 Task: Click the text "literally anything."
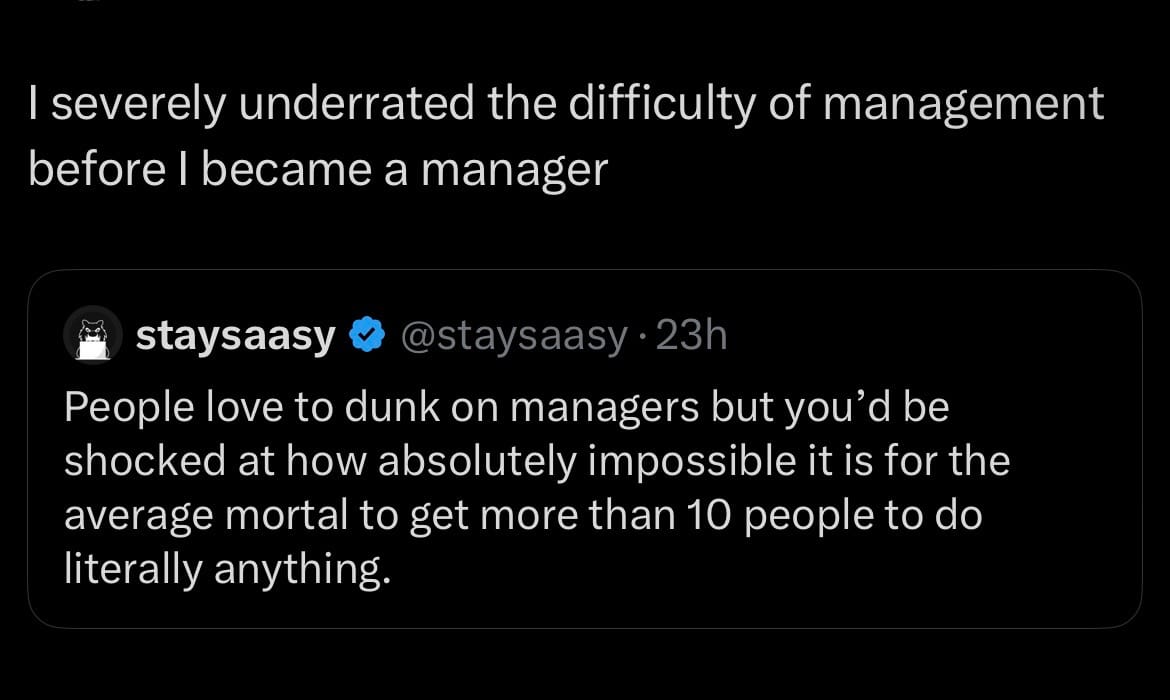[225, 570]
